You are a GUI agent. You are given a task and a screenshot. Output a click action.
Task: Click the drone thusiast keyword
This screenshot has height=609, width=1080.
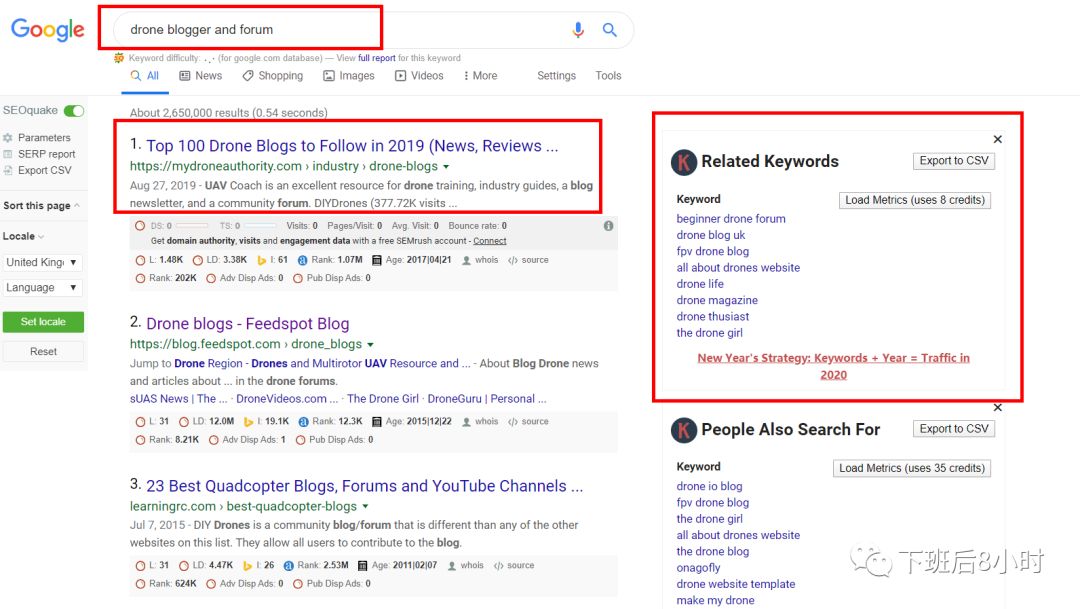(713, 316)
